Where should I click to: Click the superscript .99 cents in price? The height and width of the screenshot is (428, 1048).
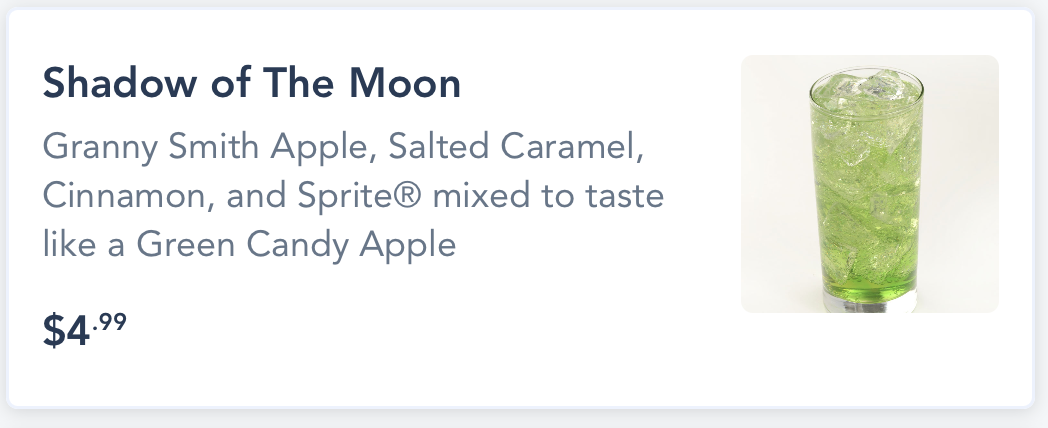point(111,322)
